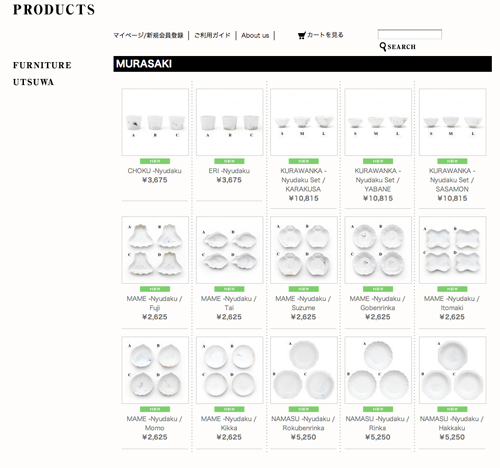Click the magnifying glass search icon
Viewport: 500px width, 468px height.
point(383,46)
